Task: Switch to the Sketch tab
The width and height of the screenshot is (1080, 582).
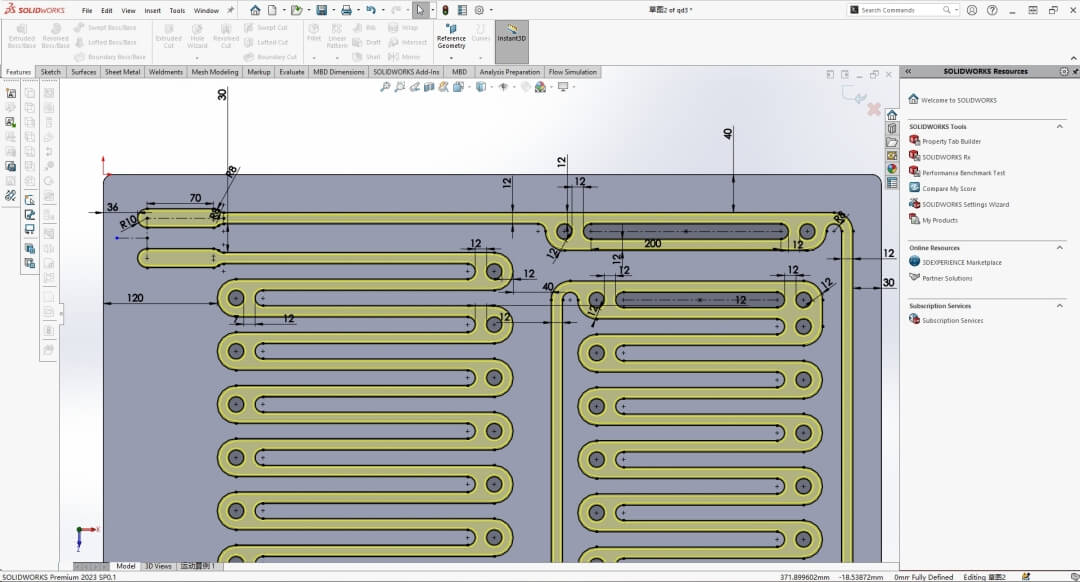Action: point(51,72)
